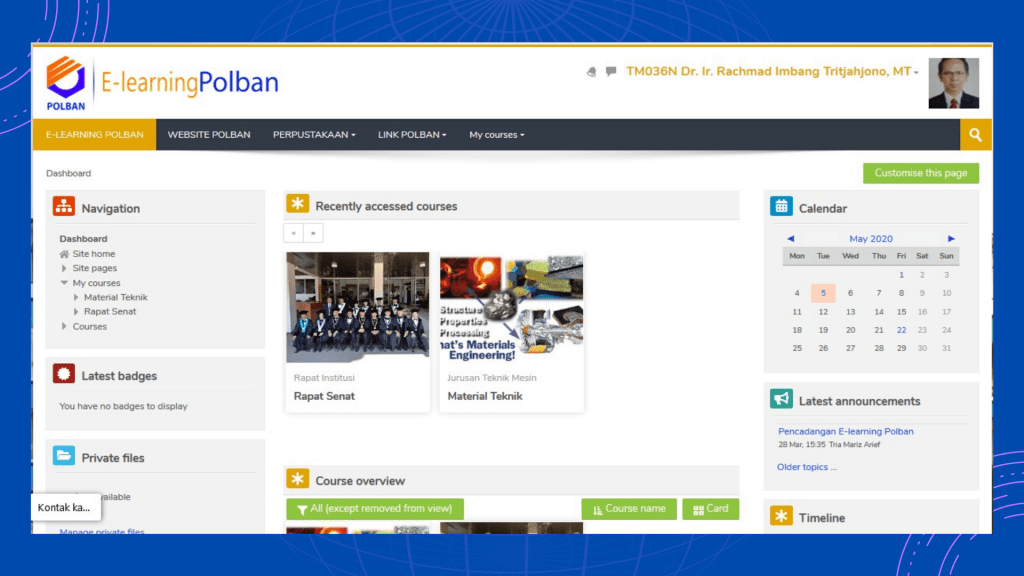Viewport: 1024px width, 576px height.
Task: Open the notifications bell icon
Action: [592, 72]
